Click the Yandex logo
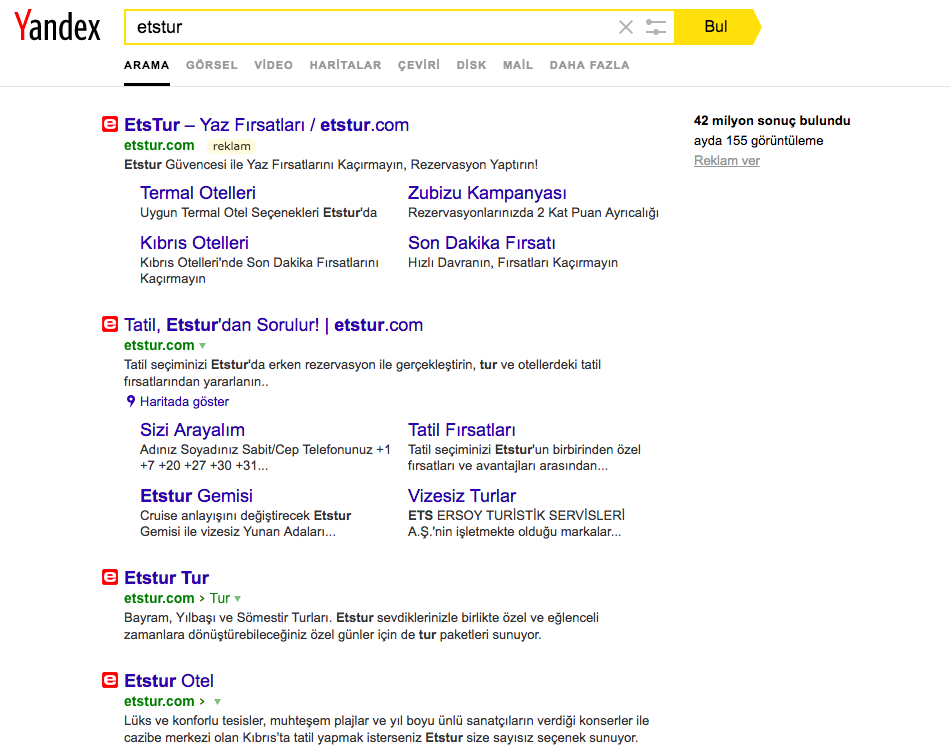Image resolution: width=950 pixels, height=756 pixels. [58, 26]
